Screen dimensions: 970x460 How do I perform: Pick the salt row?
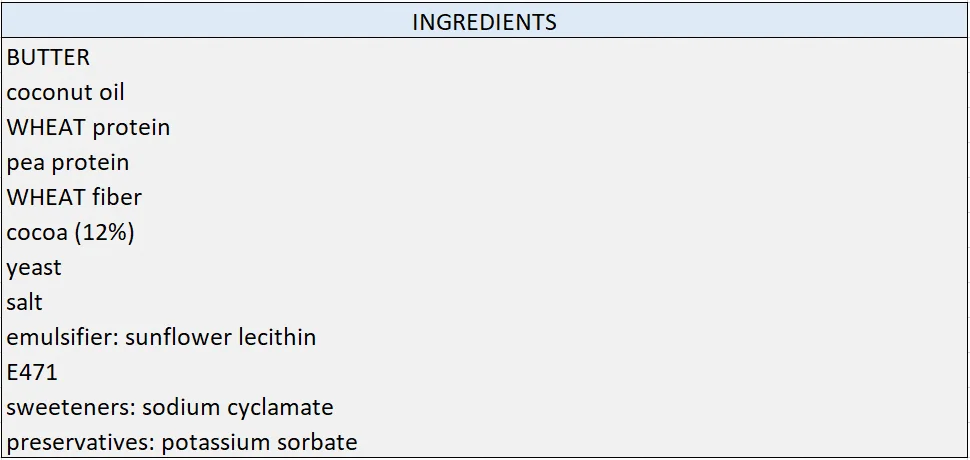484,302
